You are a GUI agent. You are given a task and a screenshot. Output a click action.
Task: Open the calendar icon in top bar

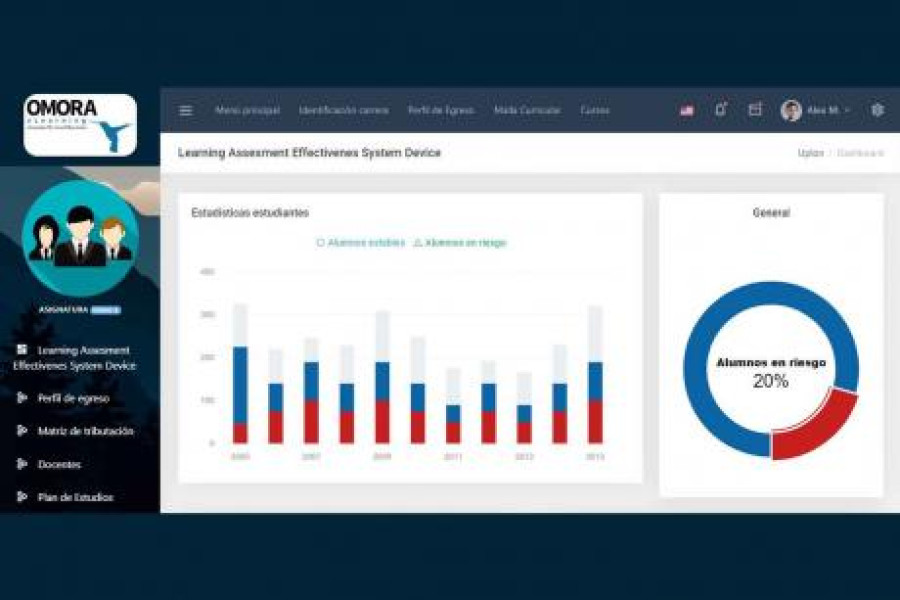[x=755, y=110]
